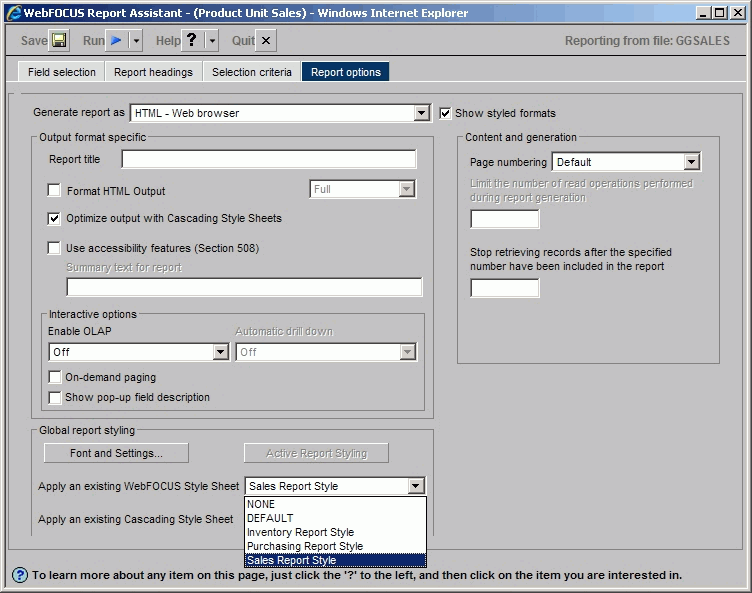752x593 pixels.
Task: Choose DEFAULT from the style sheet list
Action: pos(335,518)
